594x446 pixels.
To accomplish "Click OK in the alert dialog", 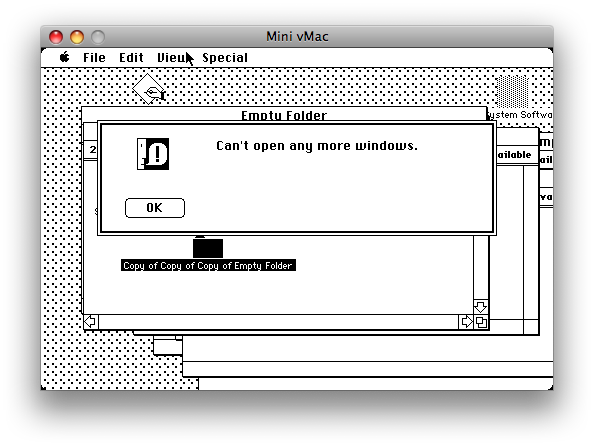I will pos(155,208).
